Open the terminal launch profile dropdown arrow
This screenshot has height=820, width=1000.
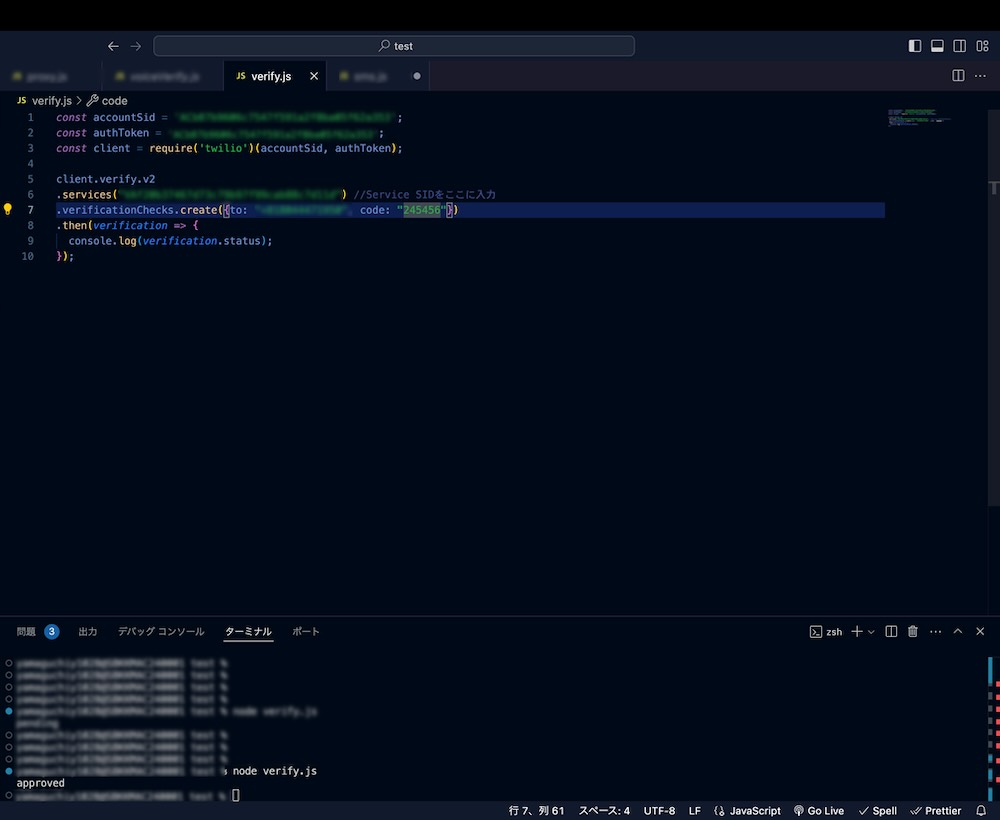point(871,632)
